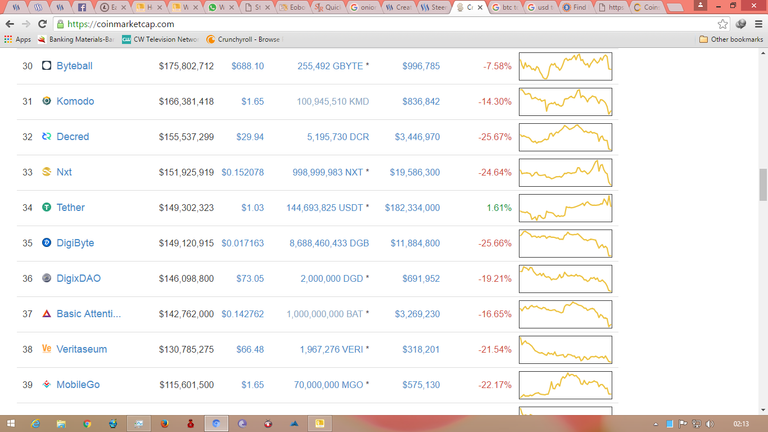The image size is (768, 432).
Task: Go back with the browser back arrow
Action: 10,24
